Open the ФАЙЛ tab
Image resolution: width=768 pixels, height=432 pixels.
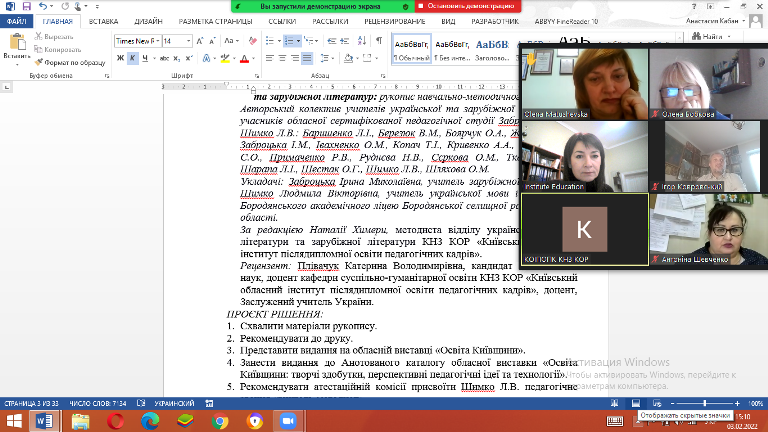17,22
